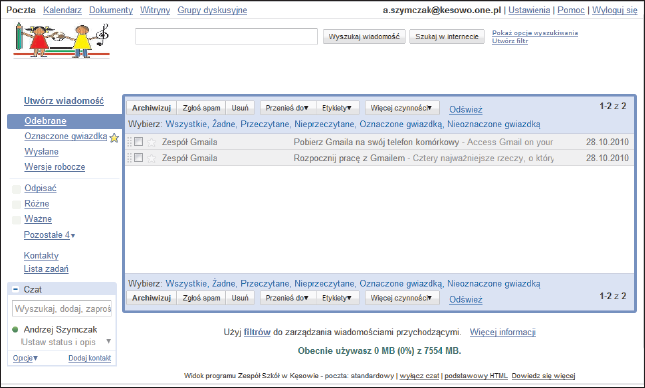This screenshot has height=388, width=645.
Task: Open top 'Przenieś do' dropdown
Action: (x=288, y=108)
